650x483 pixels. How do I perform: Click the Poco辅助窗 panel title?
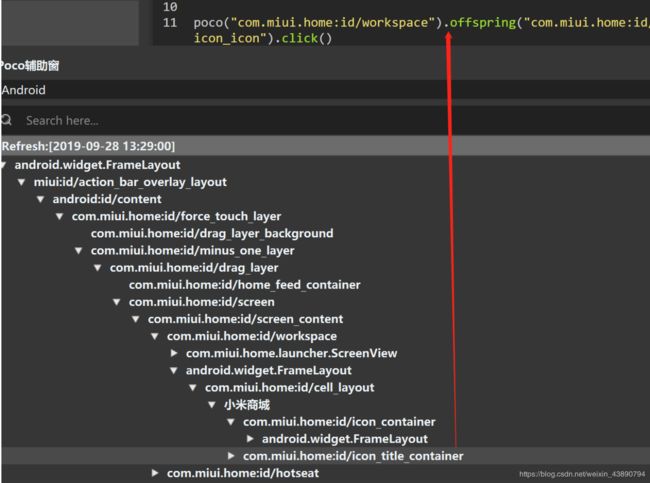click(30, 66)
